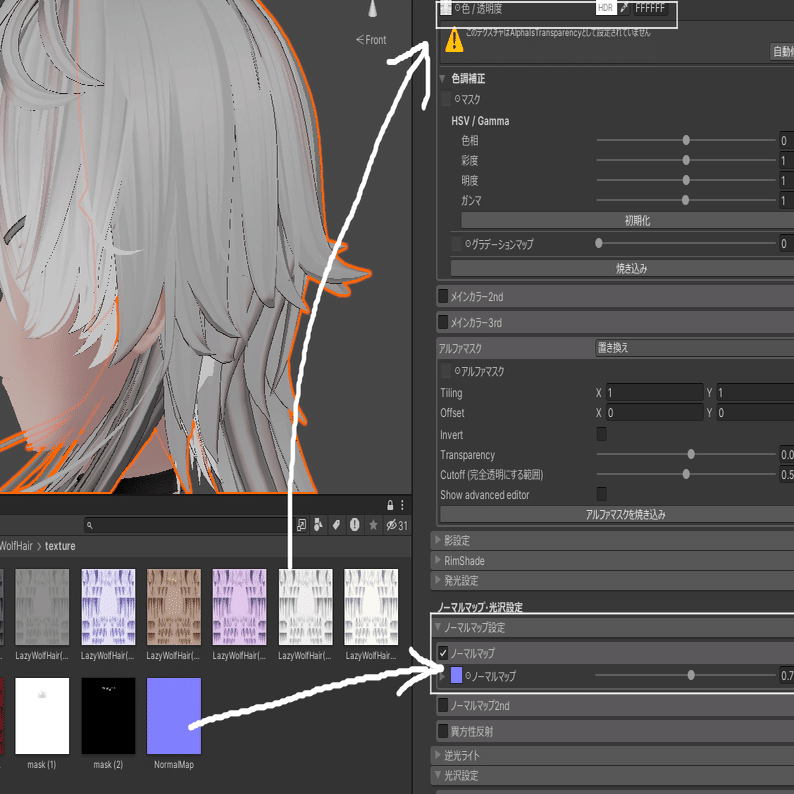Image resolution: width=794 pixels, height=794 pixels.
Task: Click the picker circle beside ○アルファマスク
Action: point(457,371)
